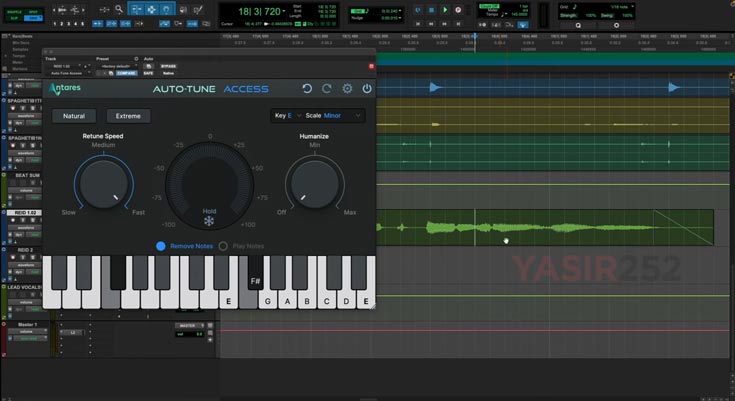This screenshot has height=401, width=735.
Task: Click the REID 1.02 green audio clip
Action: point(545,227)
